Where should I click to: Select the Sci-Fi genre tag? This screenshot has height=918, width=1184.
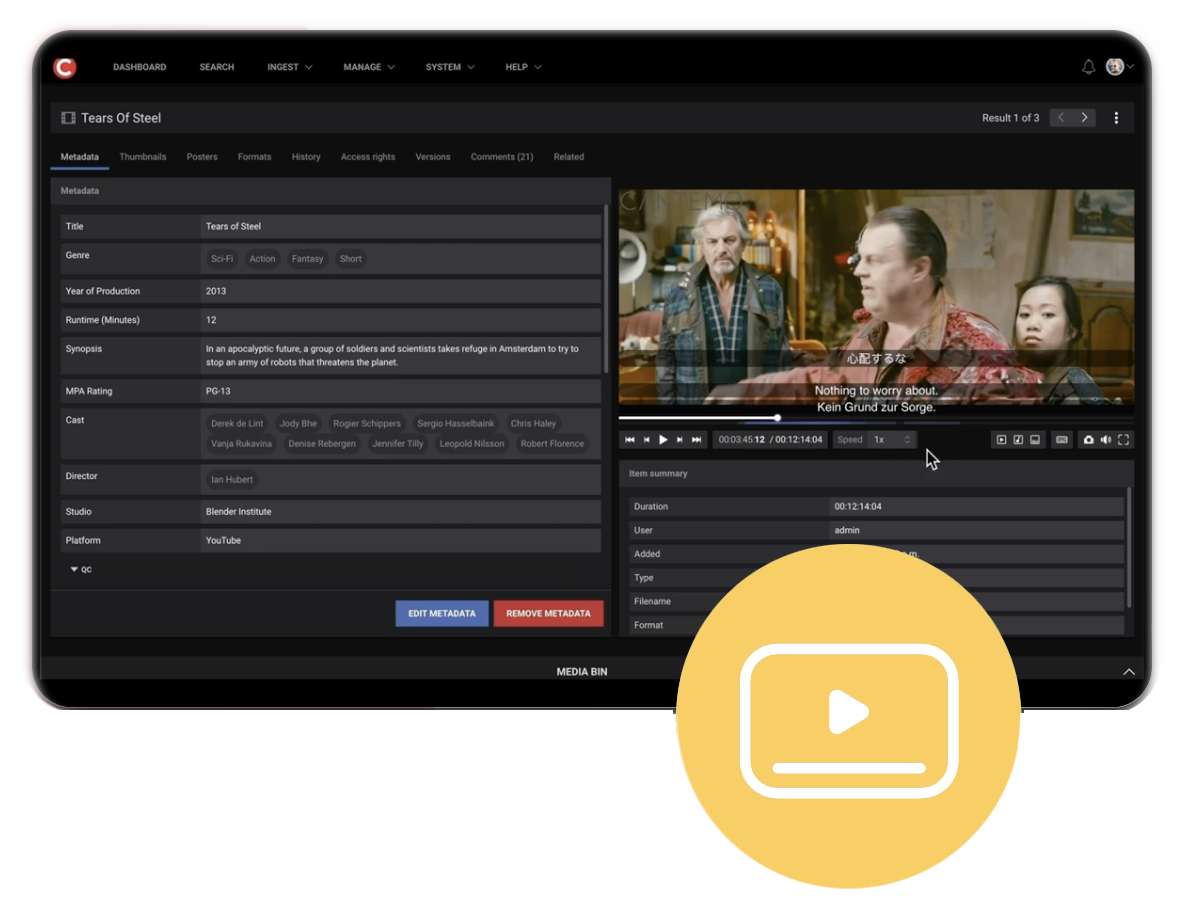[x=222, y=259]
